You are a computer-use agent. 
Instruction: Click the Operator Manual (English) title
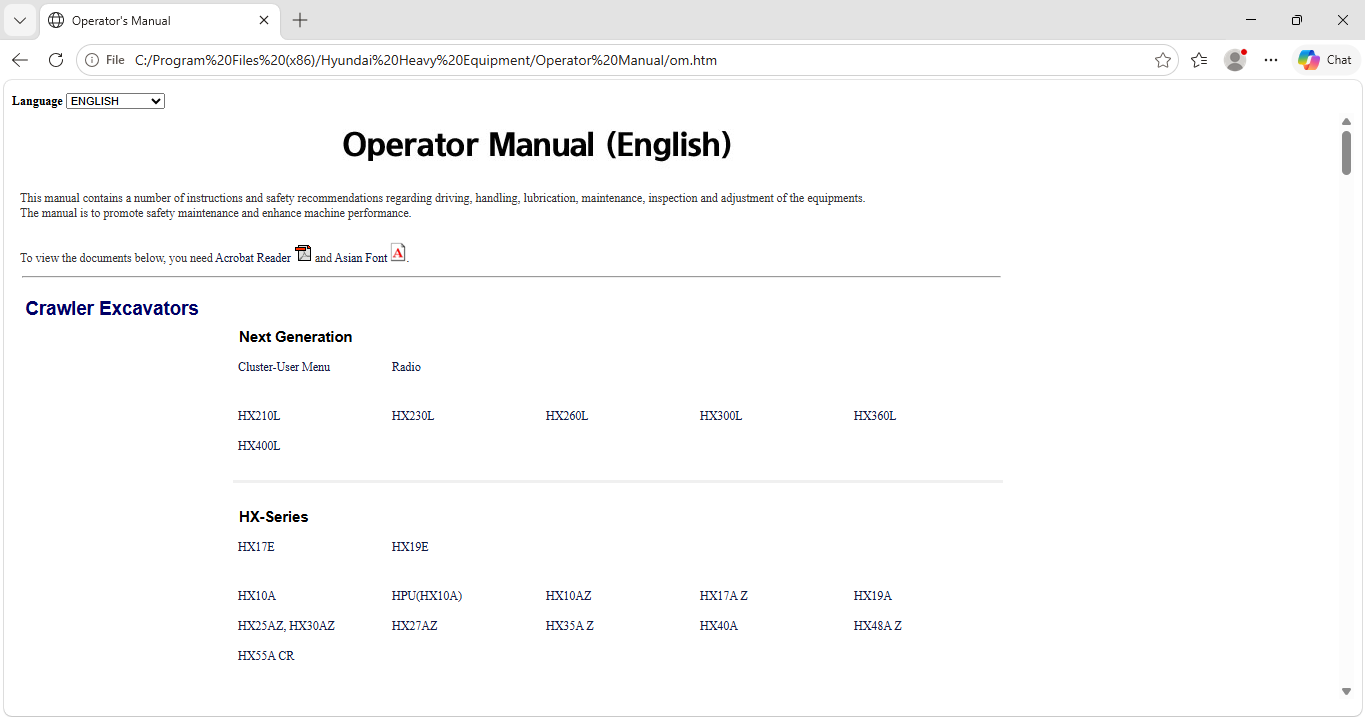(x=537, y=145)
